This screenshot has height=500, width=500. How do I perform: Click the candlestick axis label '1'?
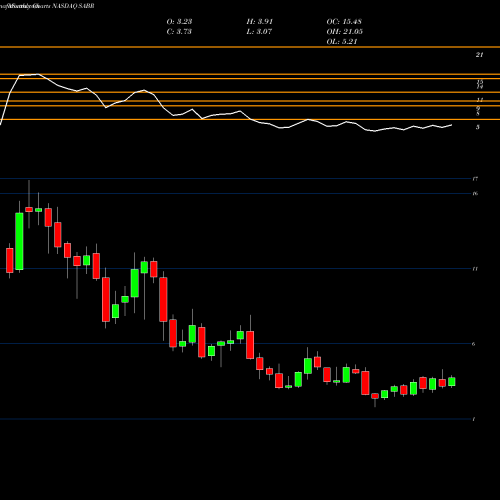(x=474, y=419)
